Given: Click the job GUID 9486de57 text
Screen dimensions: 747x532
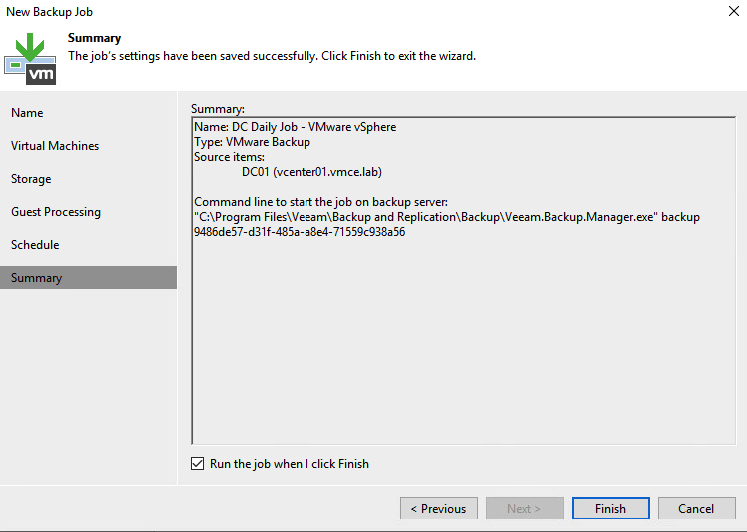Looking at the screenshot, I should 300,232.
